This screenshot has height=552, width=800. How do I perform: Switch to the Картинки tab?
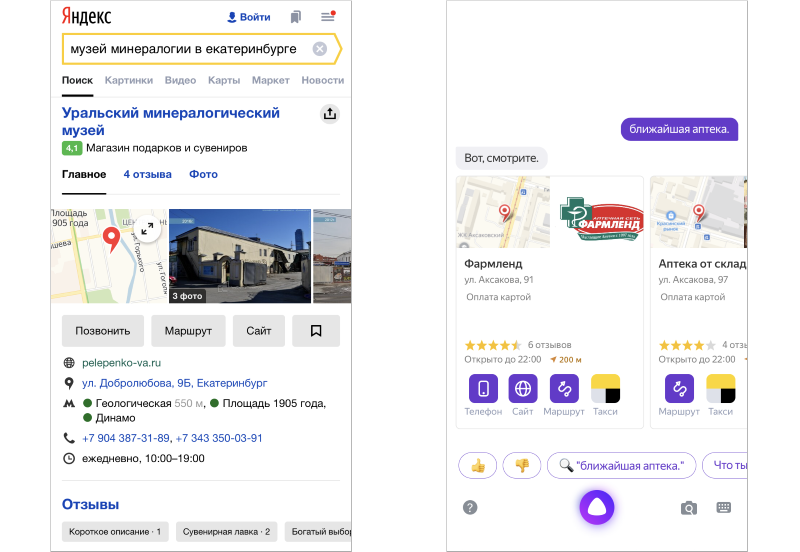click(129, 81)
